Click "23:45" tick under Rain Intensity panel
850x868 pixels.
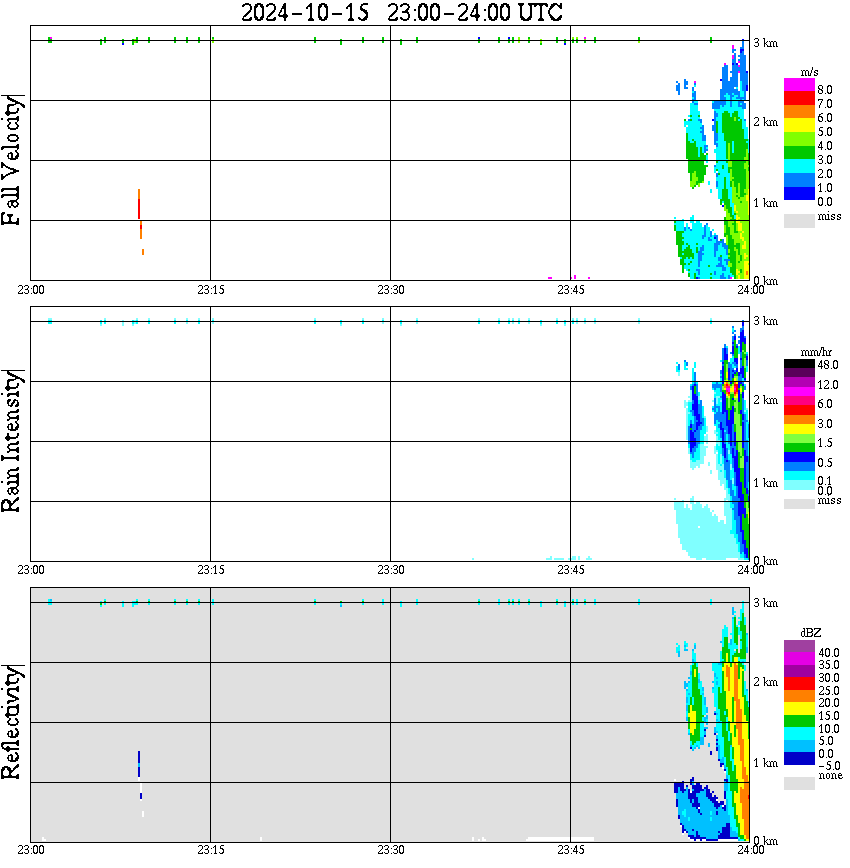tap(570, 570)
